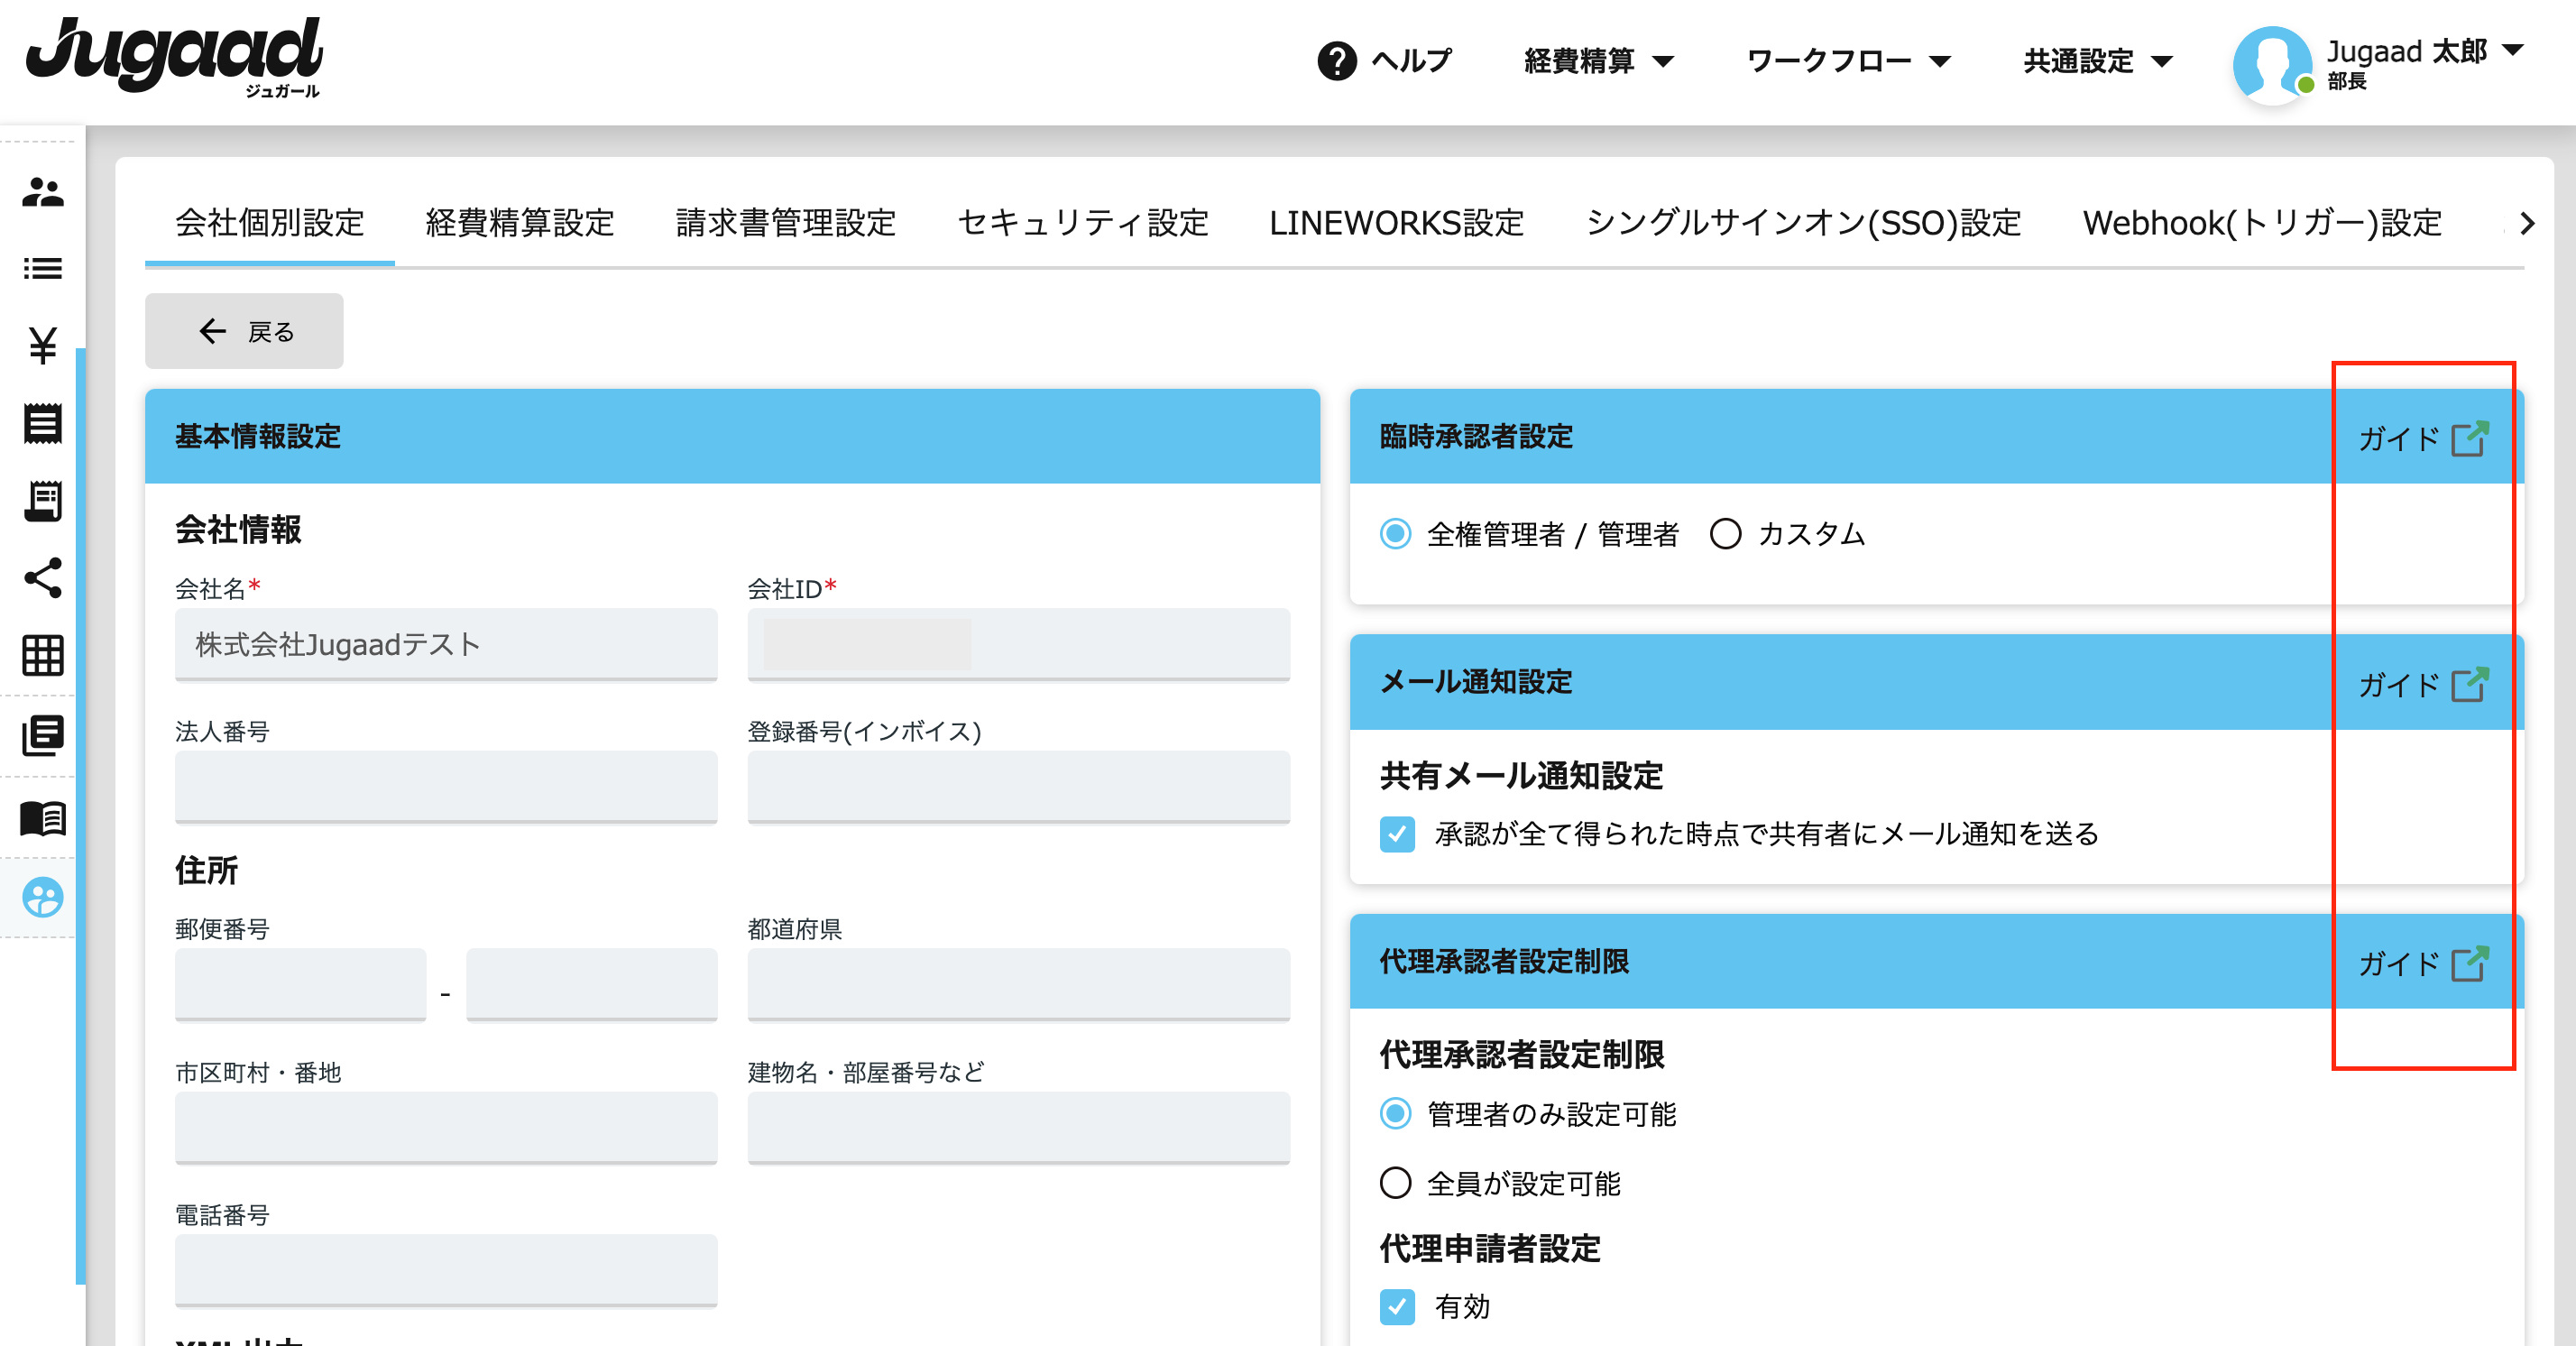Select the カスタム radio option

click(x=1725, y=534)
